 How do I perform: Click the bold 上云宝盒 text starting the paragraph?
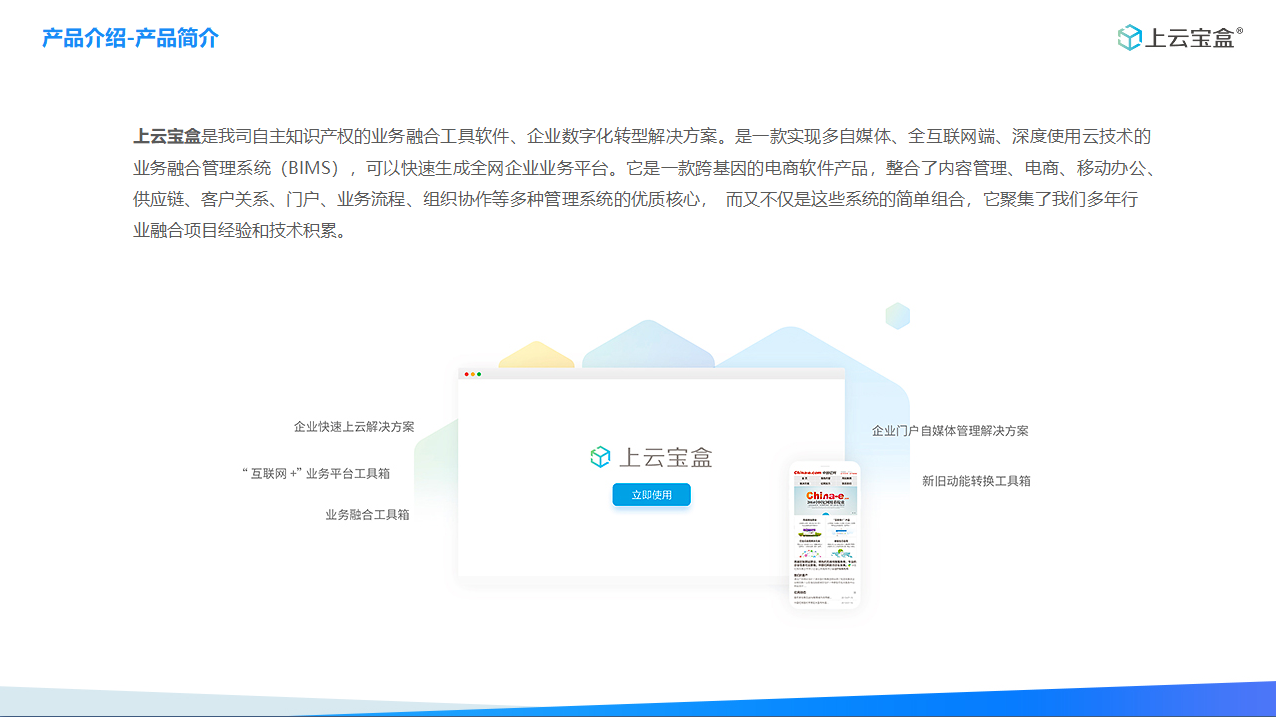click(167, 137)
